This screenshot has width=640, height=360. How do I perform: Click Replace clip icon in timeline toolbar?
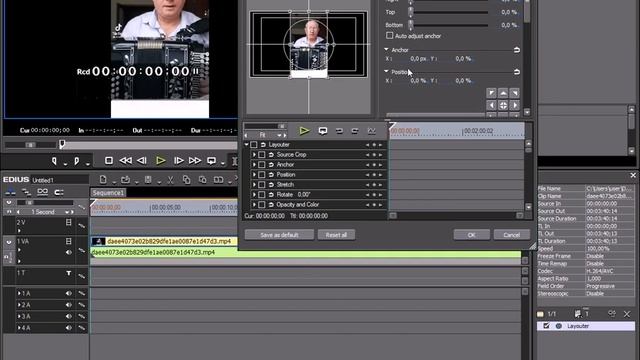(219, 180)
